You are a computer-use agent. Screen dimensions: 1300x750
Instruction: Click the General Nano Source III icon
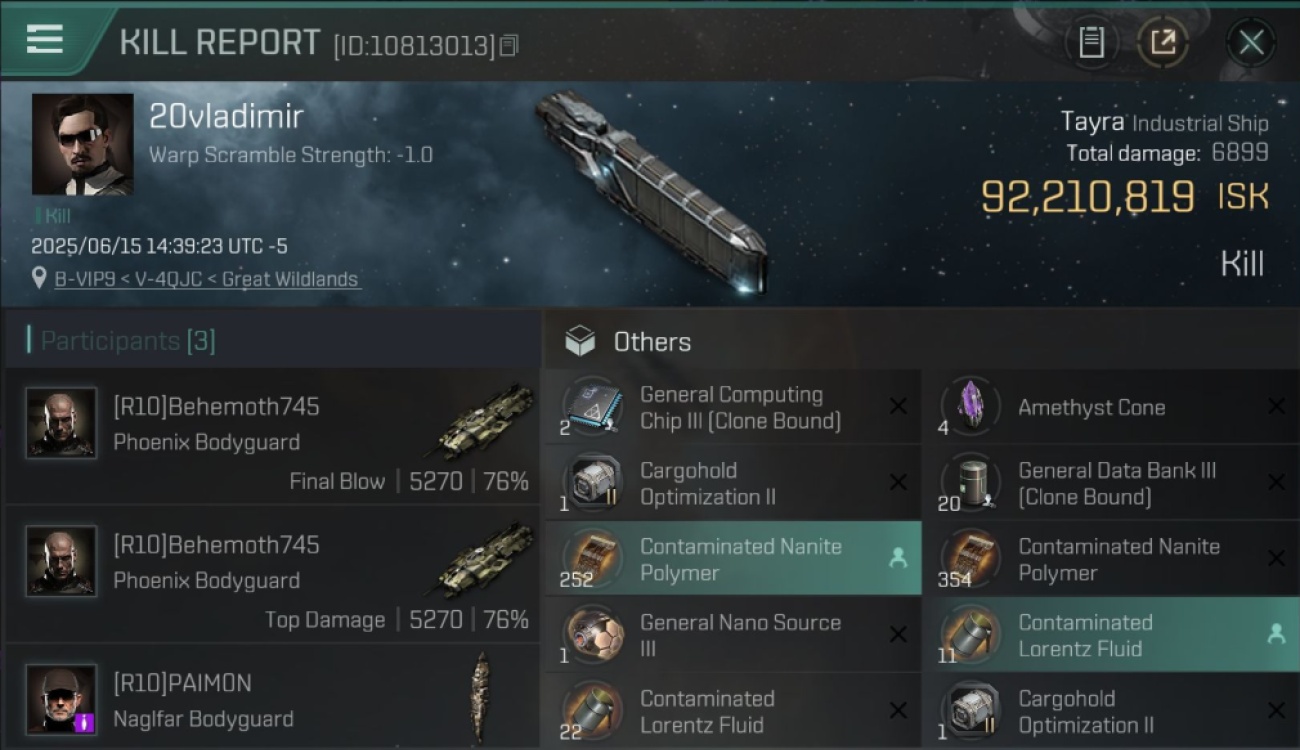pyautogui.click(x=592, y=634)
